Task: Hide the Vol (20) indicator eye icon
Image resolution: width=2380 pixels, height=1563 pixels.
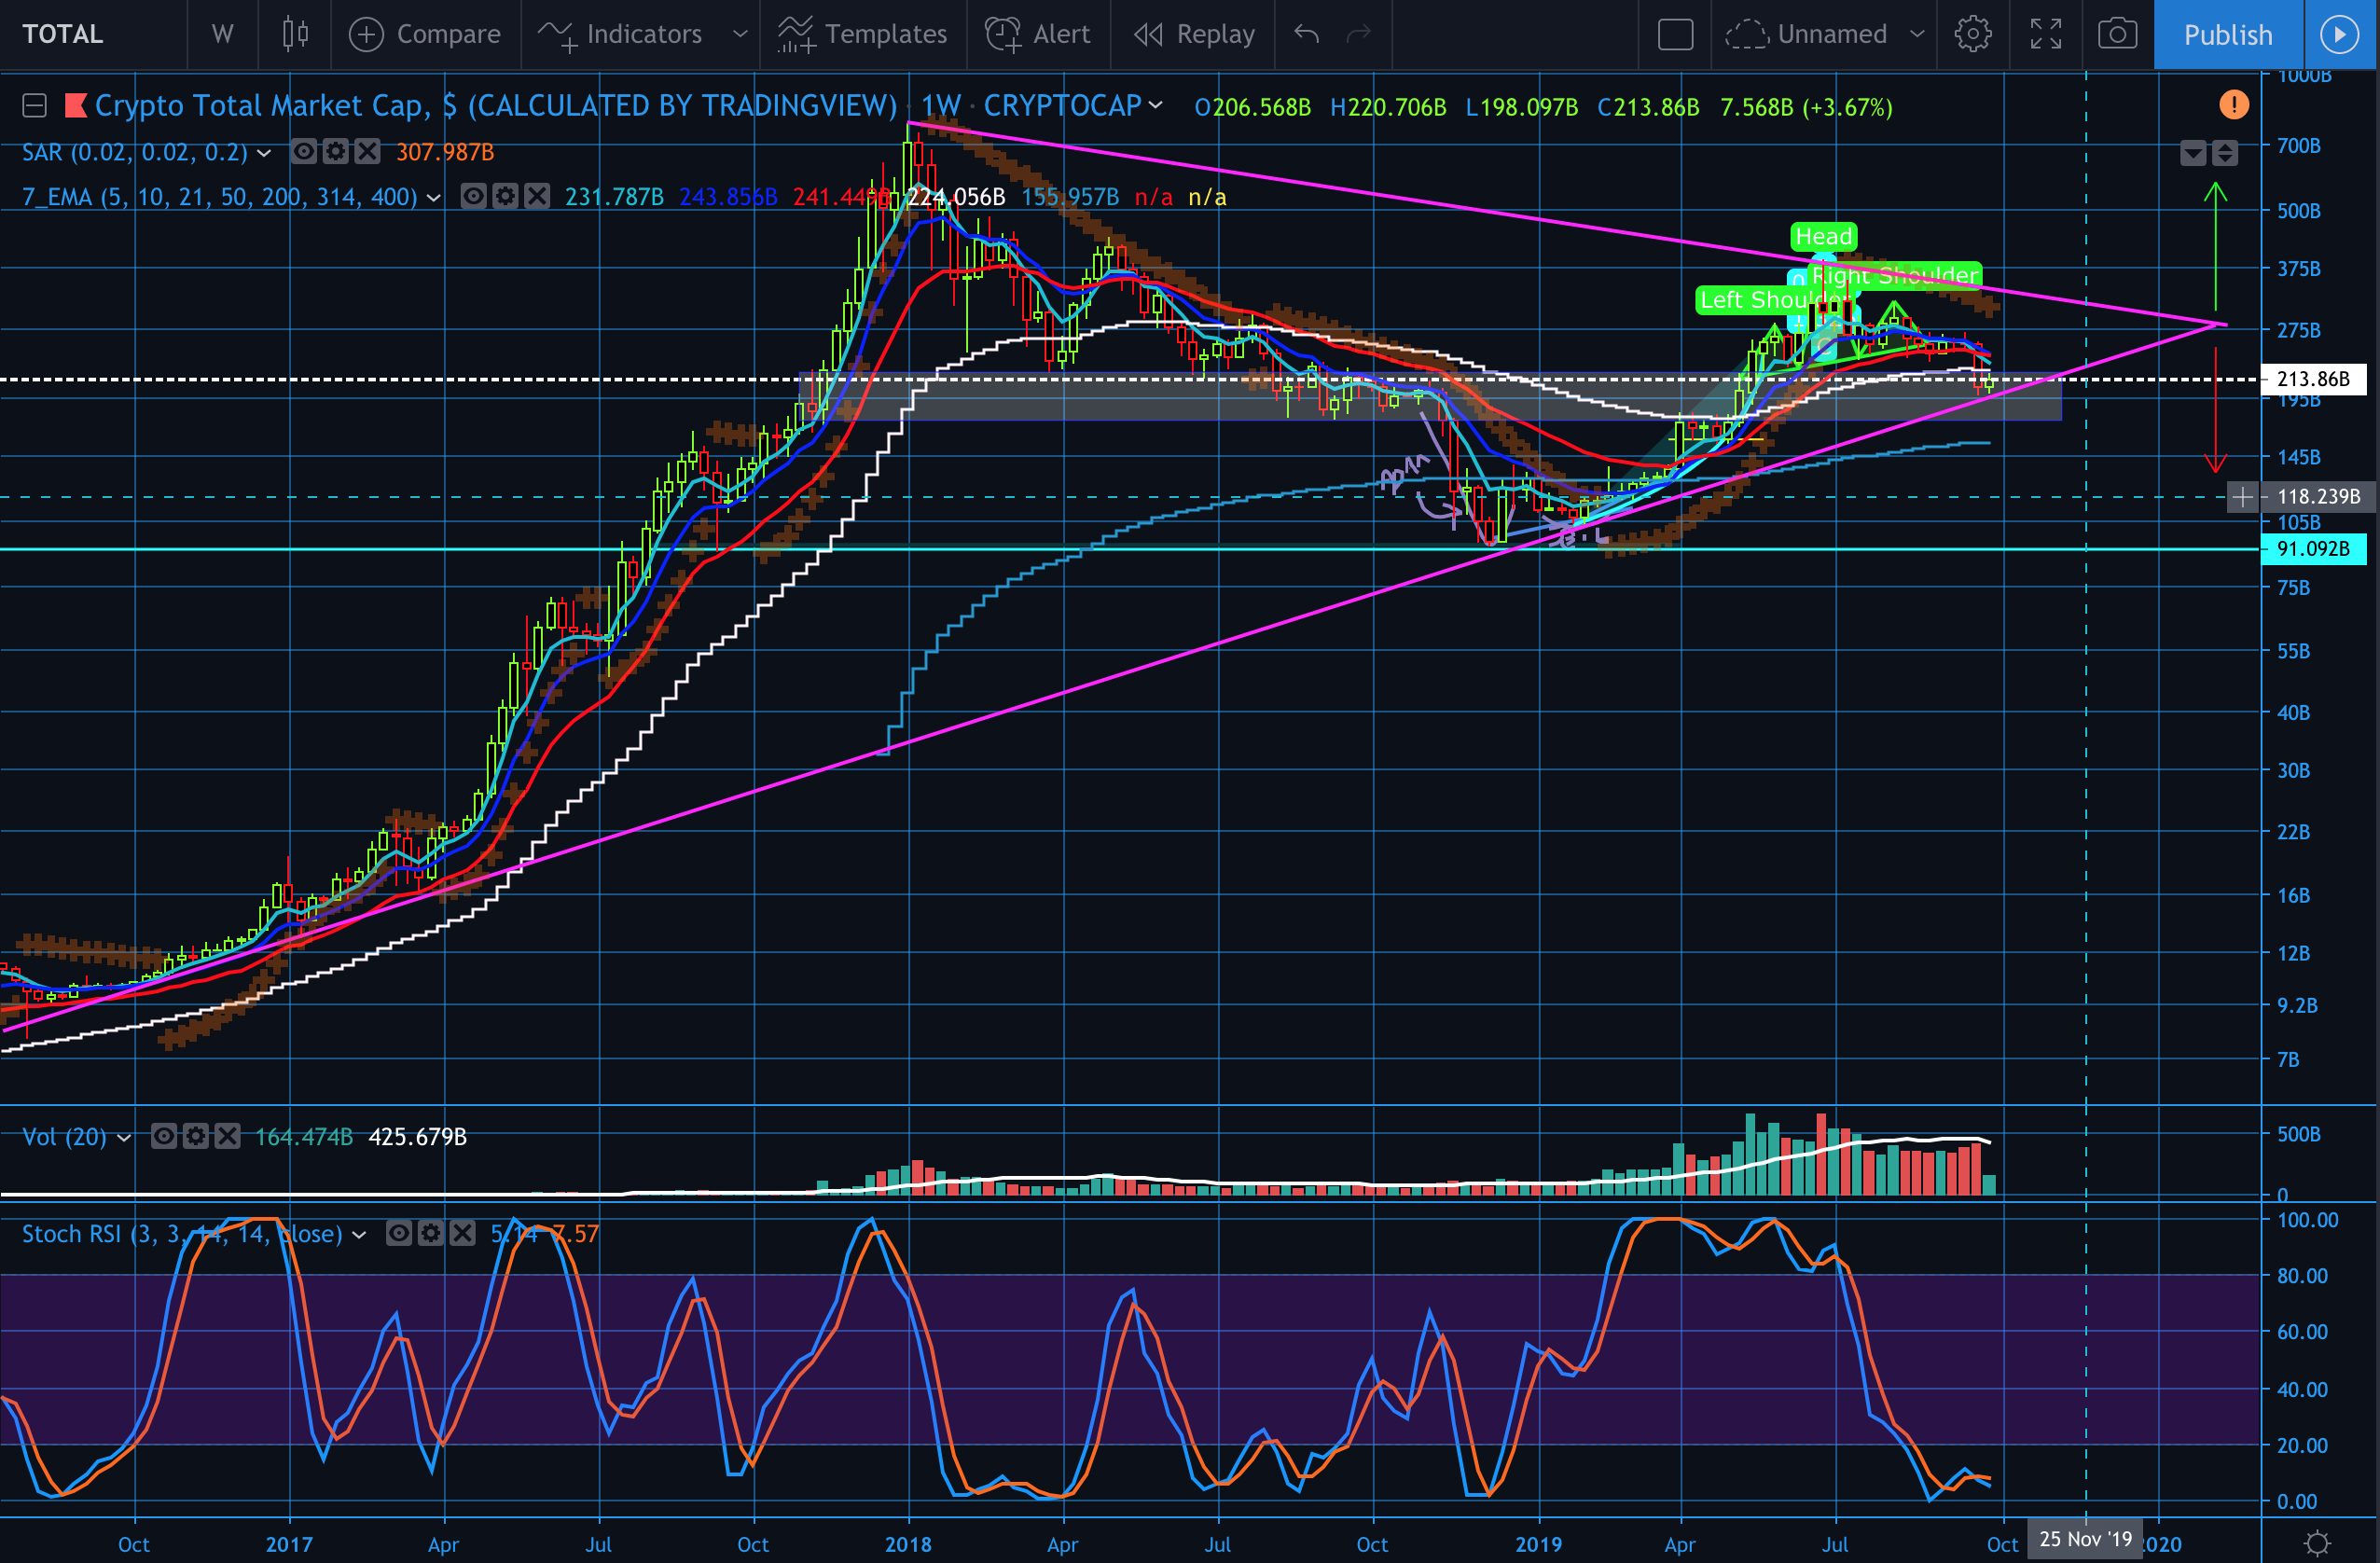Action: (x=164, y=1136)
